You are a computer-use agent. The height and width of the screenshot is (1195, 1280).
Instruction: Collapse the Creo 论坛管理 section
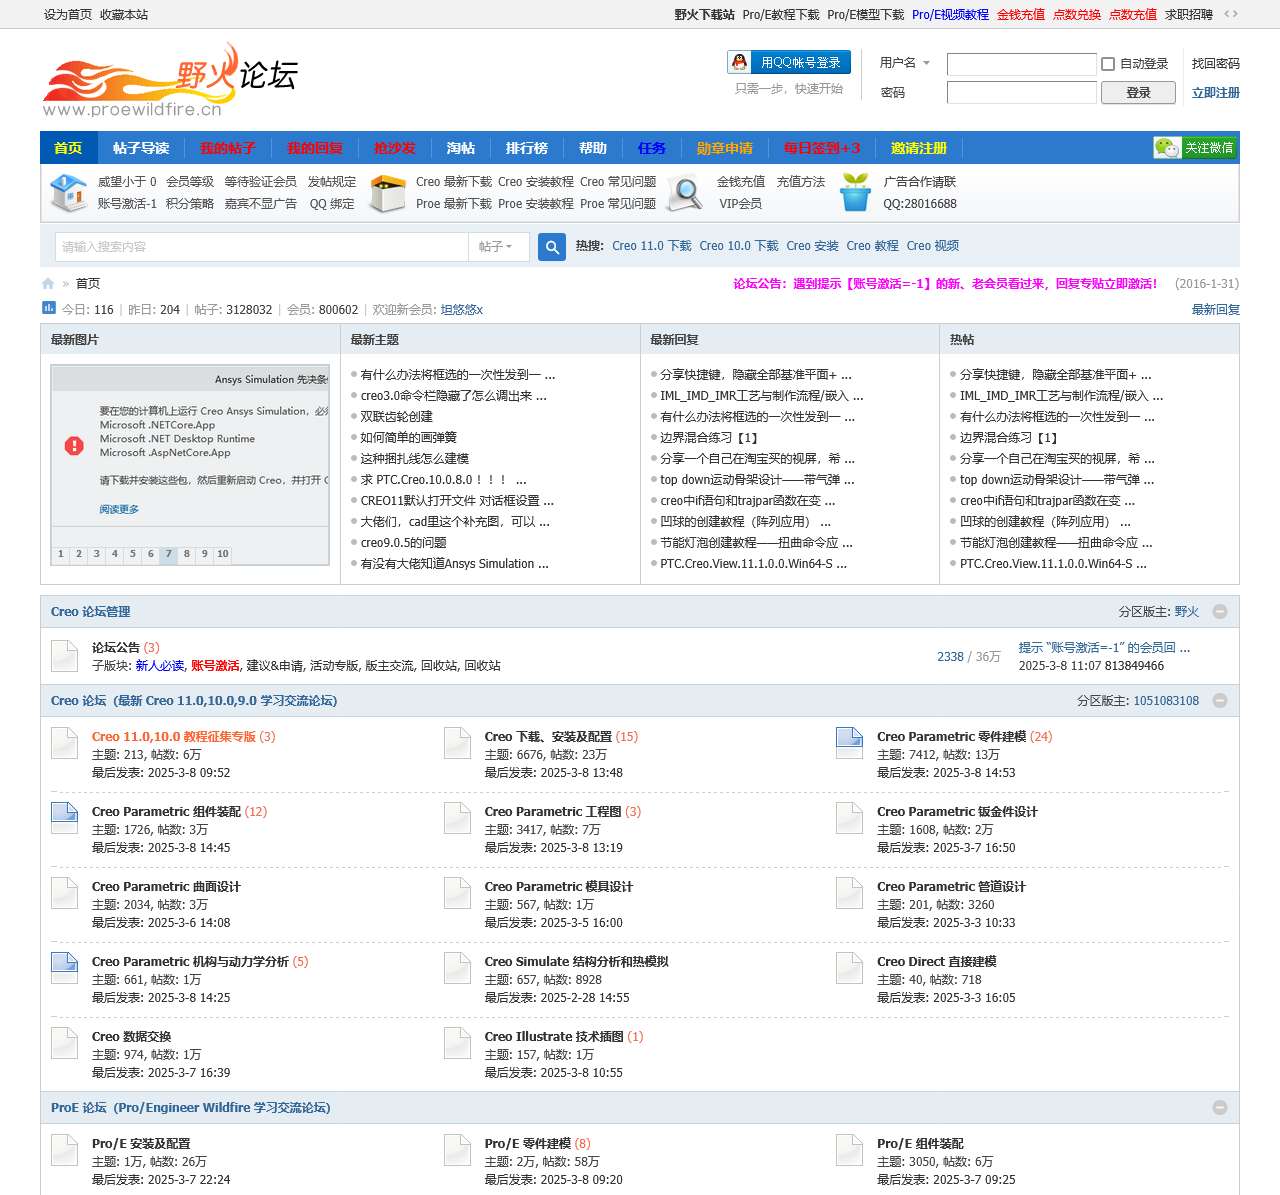(1220, 612)
